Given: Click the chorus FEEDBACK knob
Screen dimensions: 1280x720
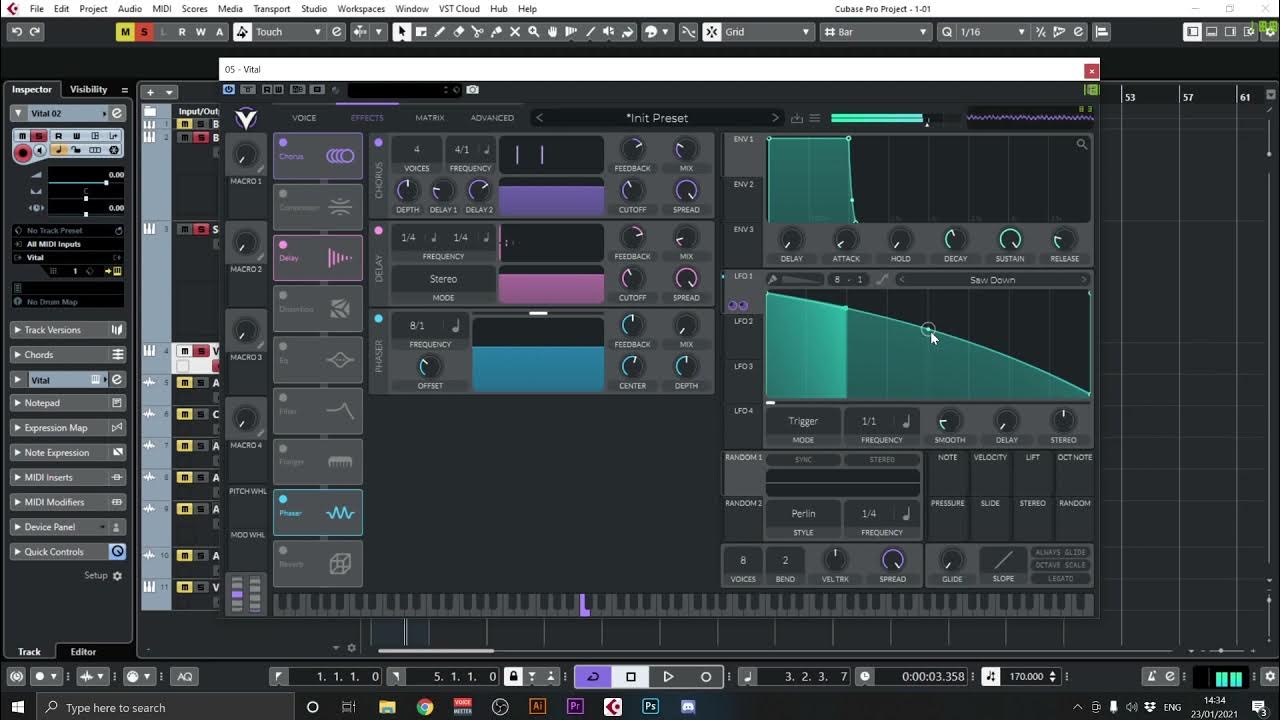Looking at the screenshot, I should 632,151.
